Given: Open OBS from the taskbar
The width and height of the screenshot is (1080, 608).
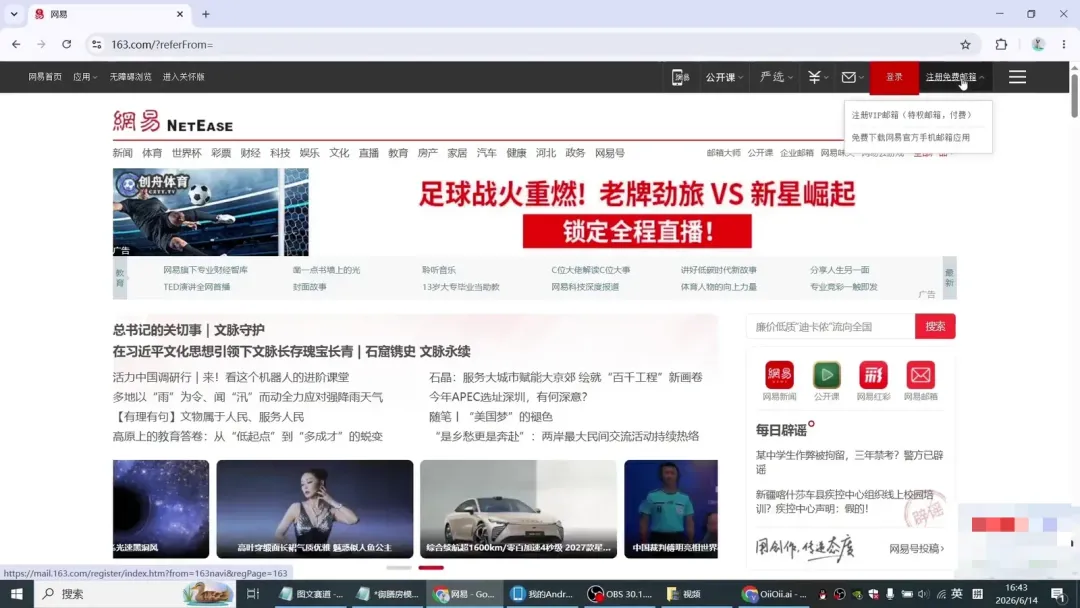Looking at the screenshot, I should pos(619,594).
